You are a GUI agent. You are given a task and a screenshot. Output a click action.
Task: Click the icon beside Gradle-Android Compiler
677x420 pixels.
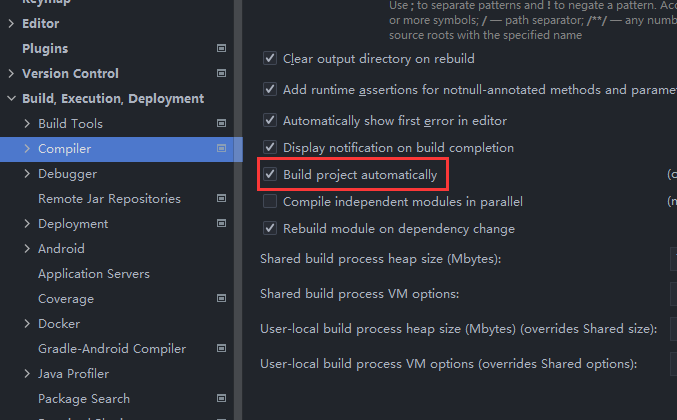coord(221,348)
